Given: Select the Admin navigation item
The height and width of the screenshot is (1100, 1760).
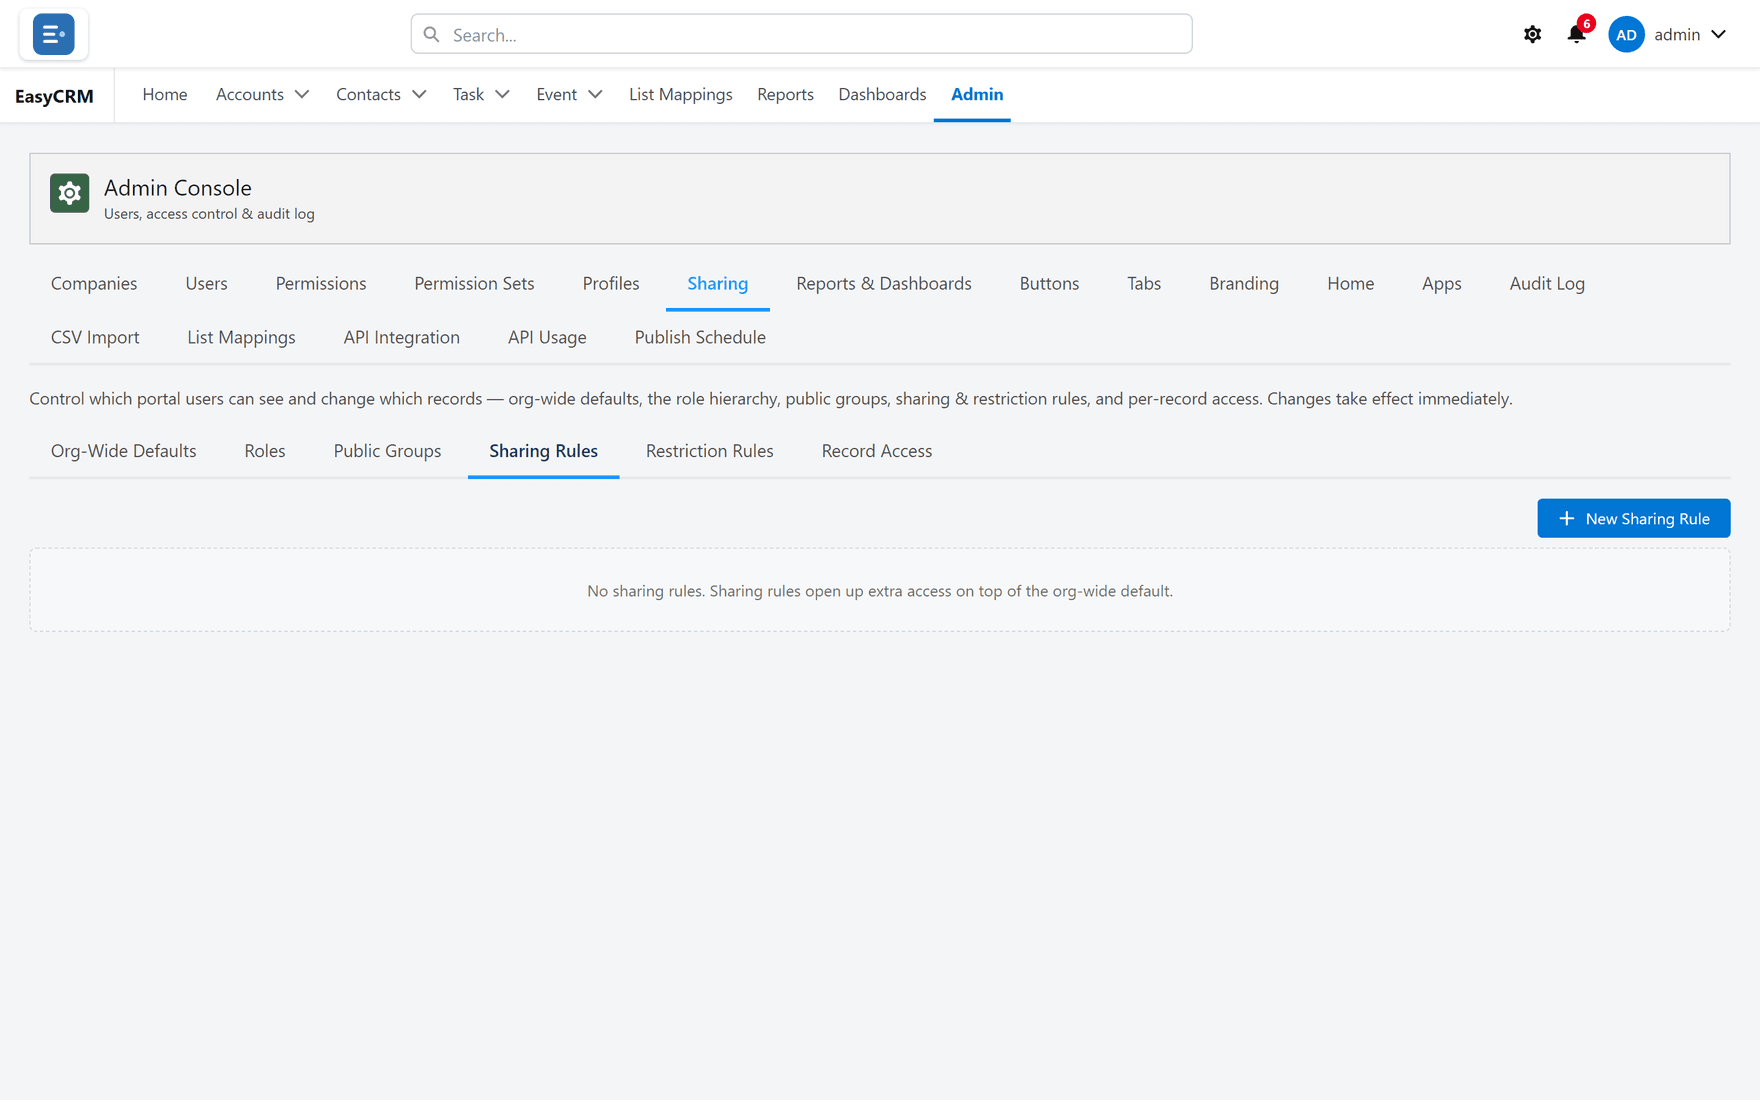Looking at the screenshot, I should point(977,94).
